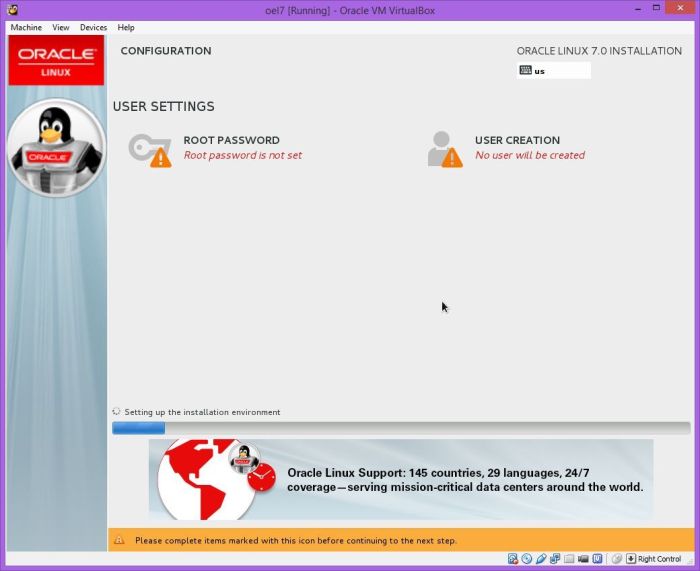Open the Root Password settings
Screen dimensions: 700x571
coord(231,141)
